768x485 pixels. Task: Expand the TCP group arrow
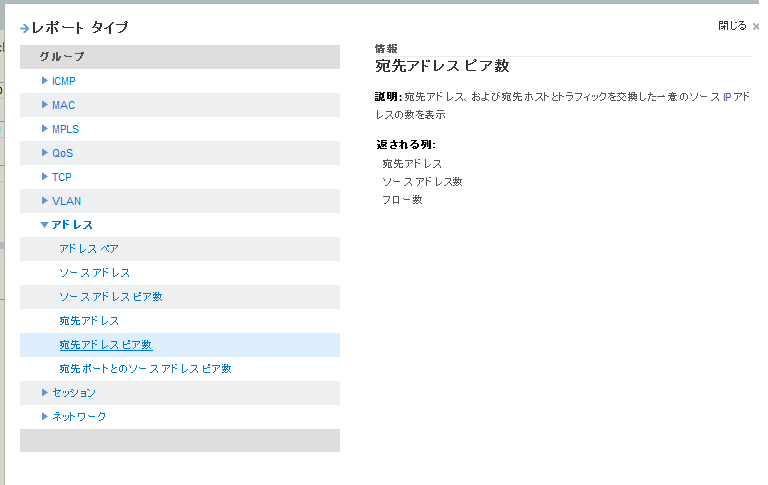[x=45, y=177]
